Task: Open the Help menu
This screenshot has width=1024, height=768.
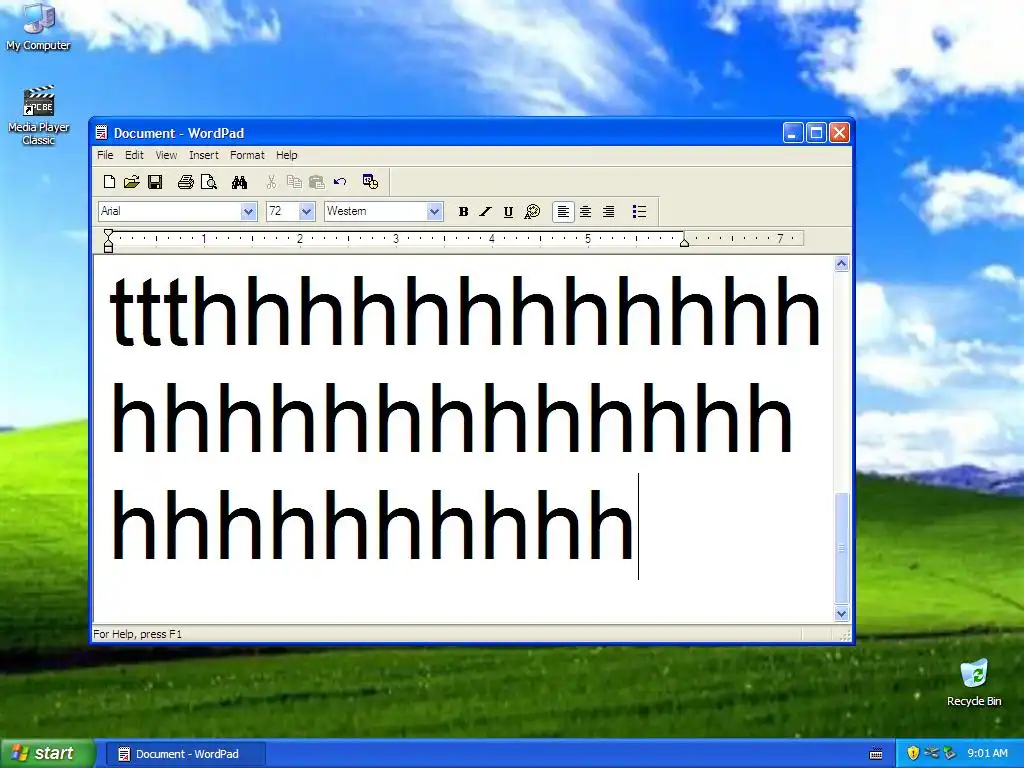Action: pyautogui.click(x=286, y=155)
